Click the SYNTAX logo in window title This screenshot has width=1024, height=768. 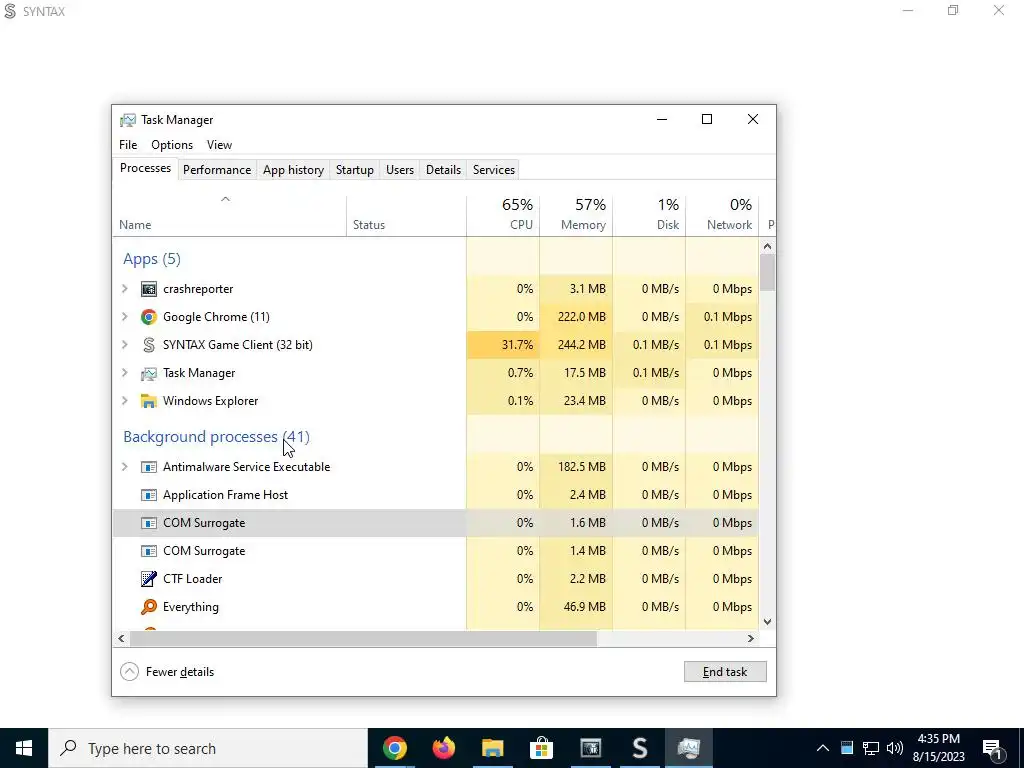[x=10, y=11]
